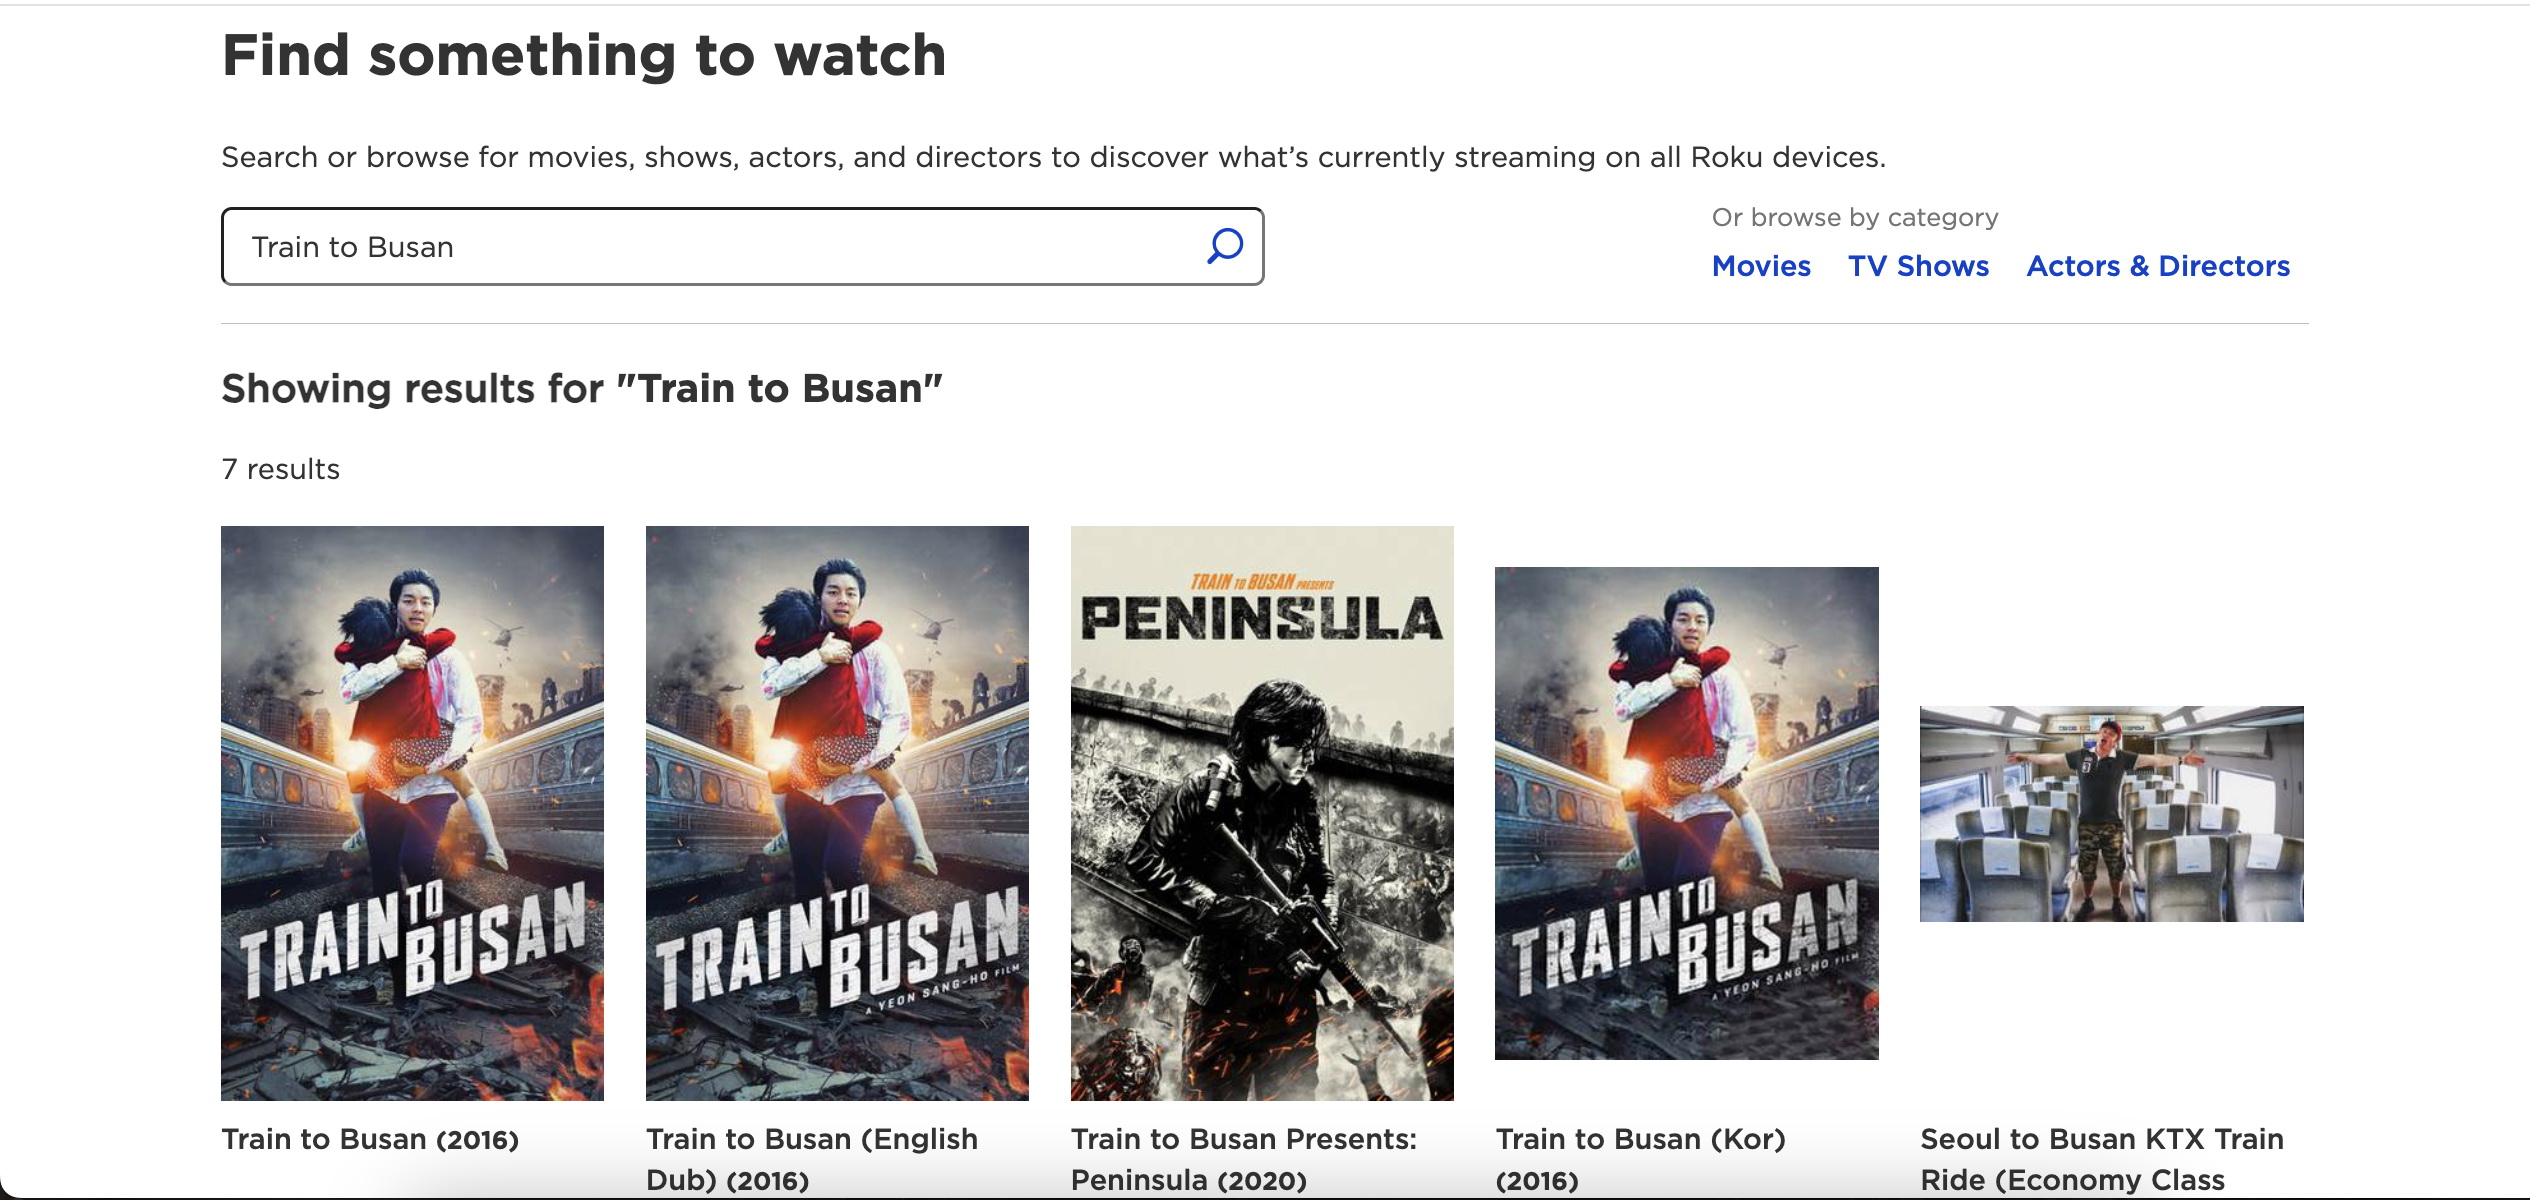Open Train to Busan (2016) poster
This screenshot has height=1200, width=2530.
click(x=412, y=813)
